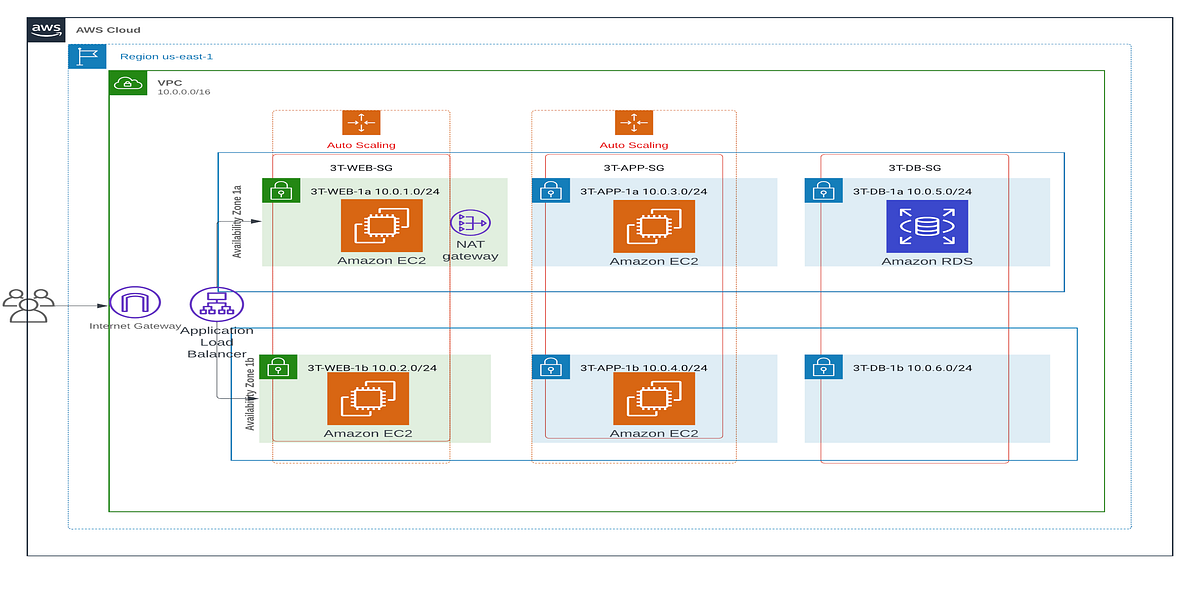Click the AWS Cloud logo icon
The image size is (1200, 600).
coord(44,27)
